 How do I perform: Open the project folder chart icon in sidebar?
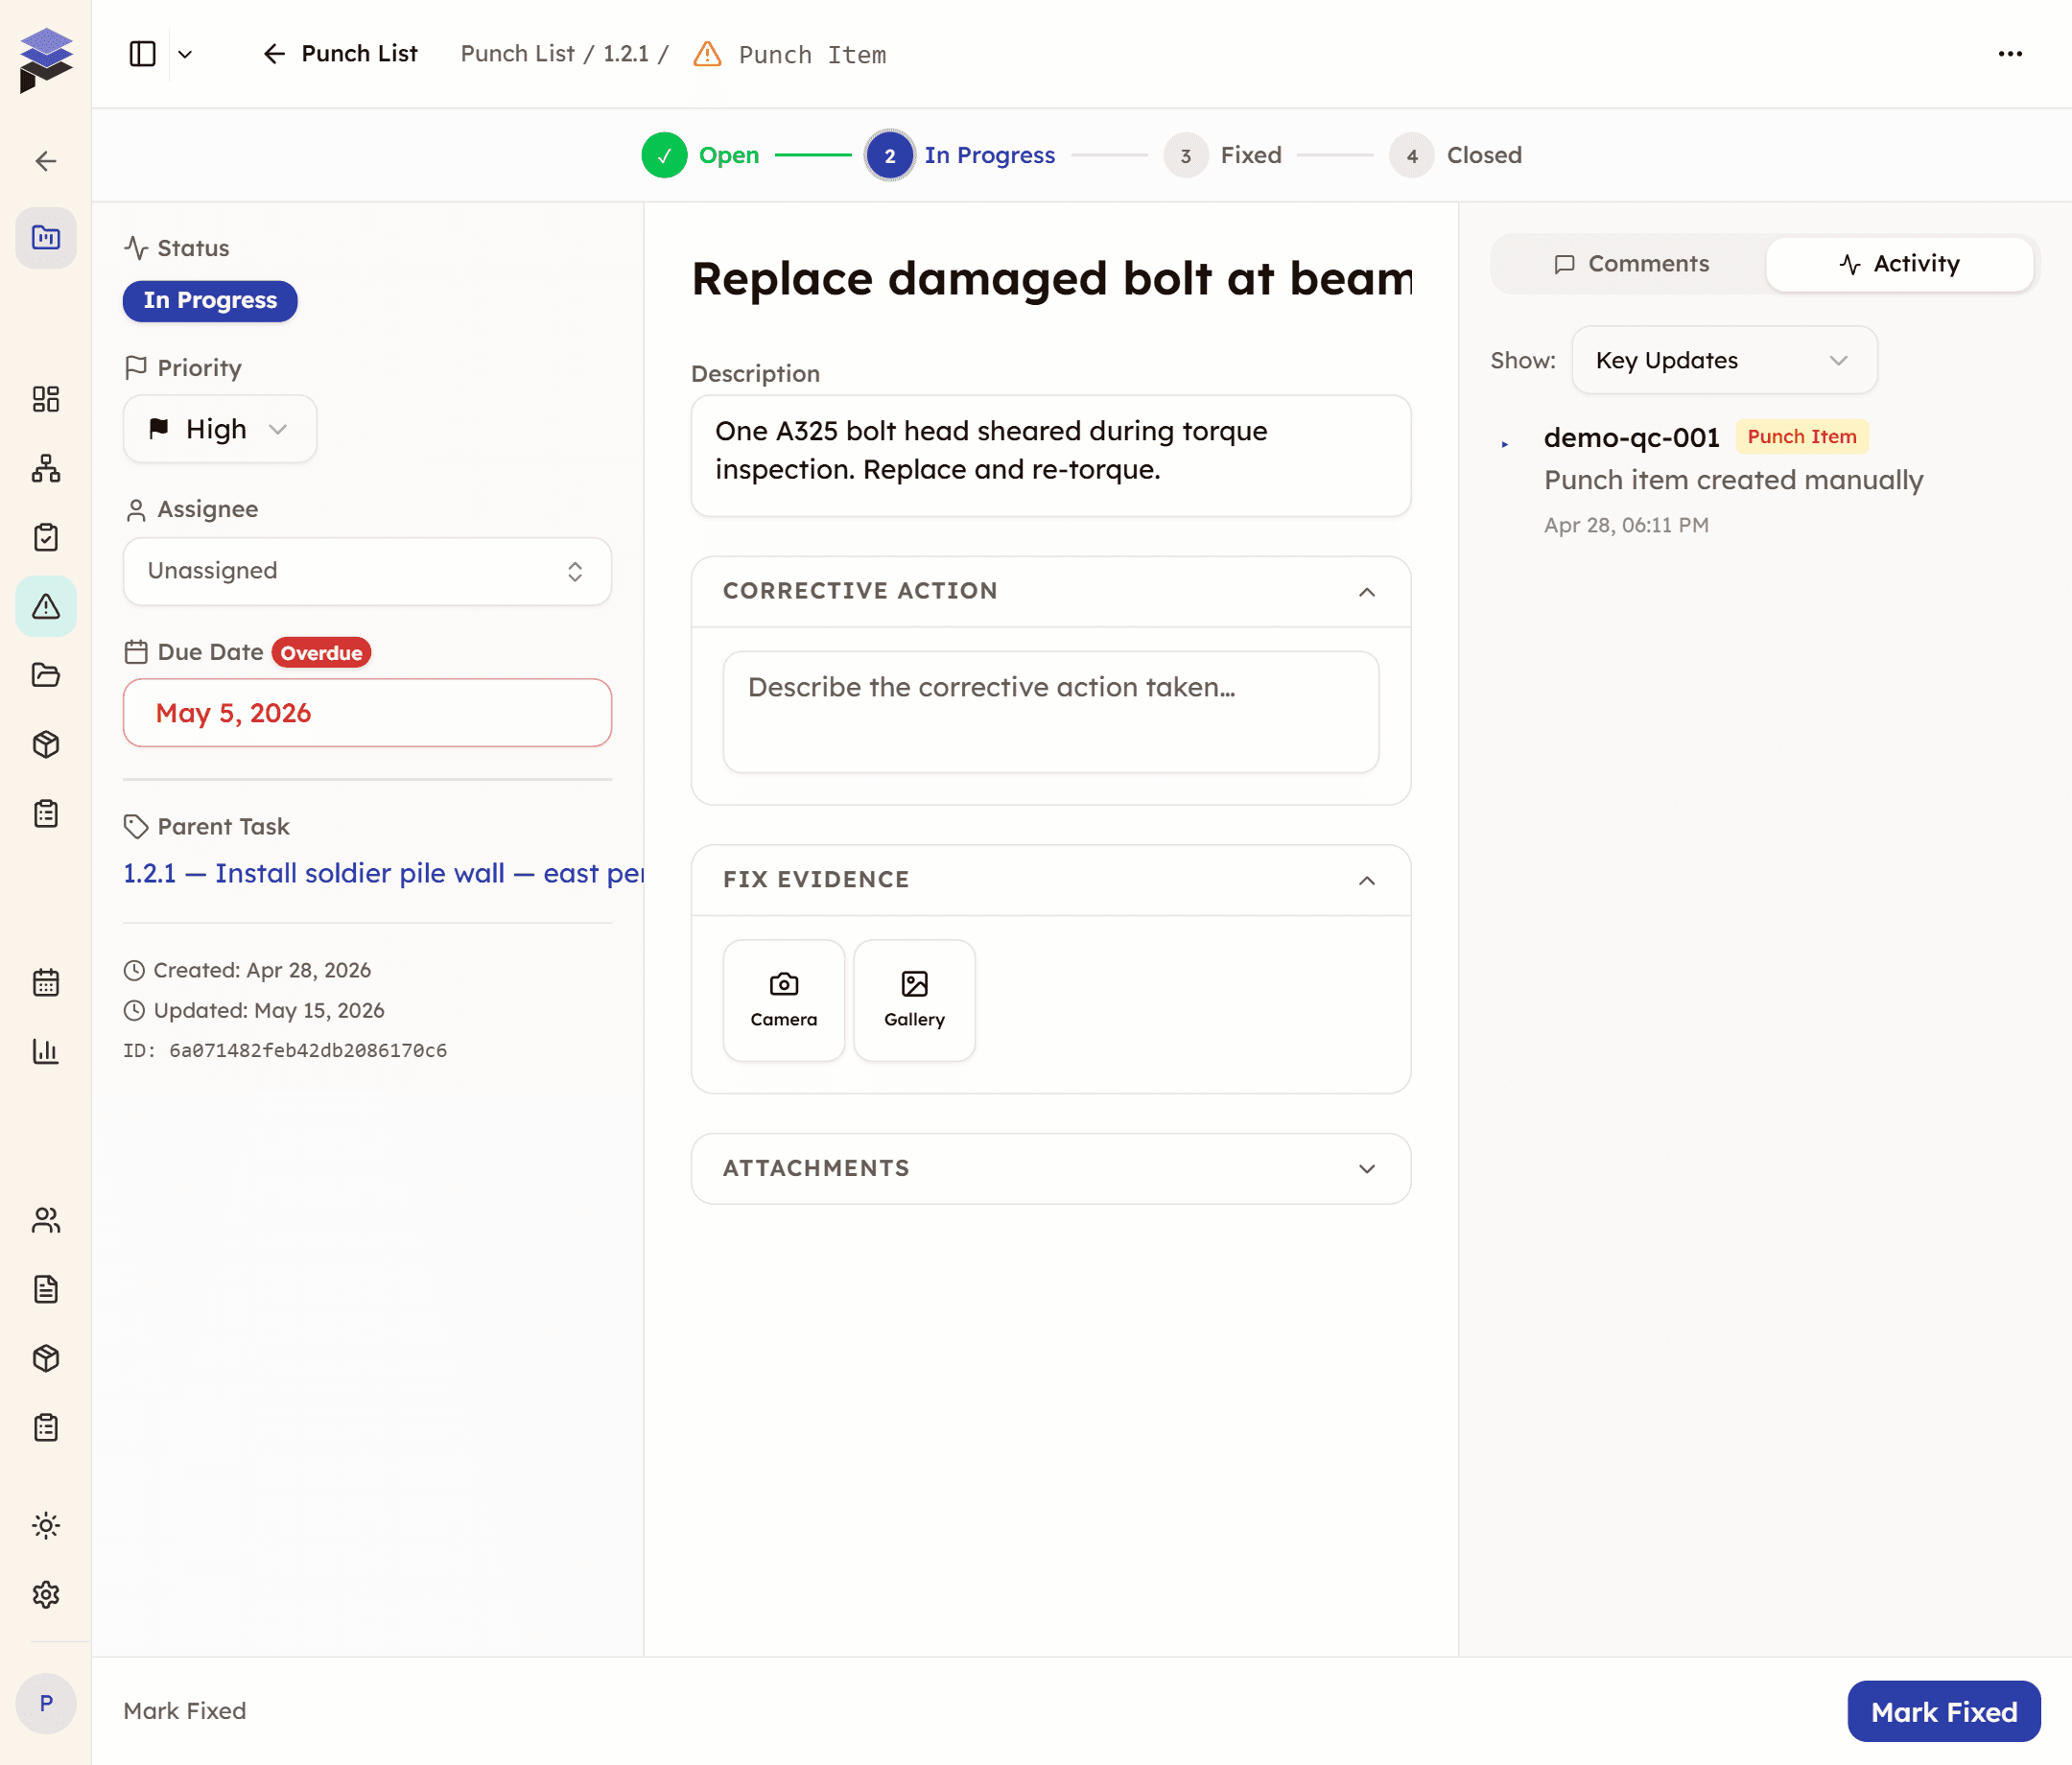pos(46,237)
